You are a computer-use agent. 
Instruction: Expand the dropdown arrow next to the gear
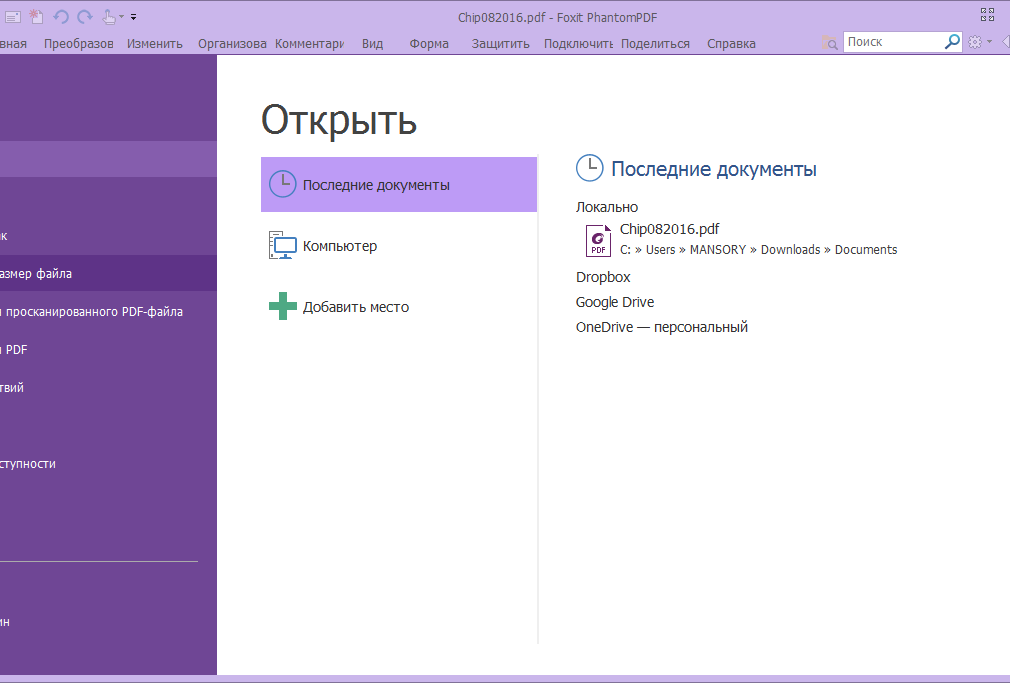click(x=989, y=42)
